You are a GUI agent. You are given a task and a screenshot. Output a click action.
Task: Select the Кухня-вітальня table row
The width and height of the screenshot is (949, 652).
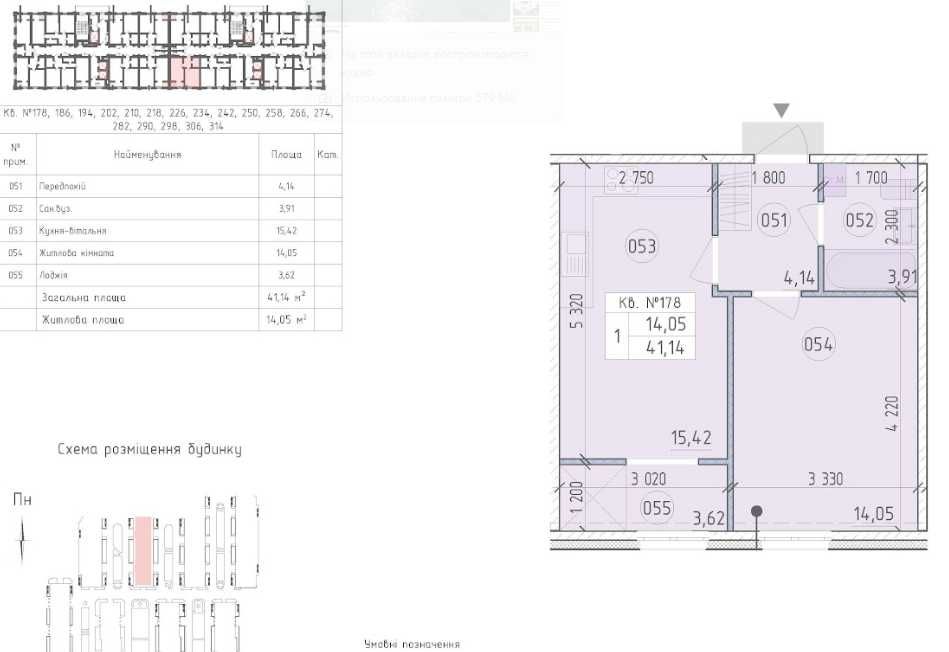(171, 231)
